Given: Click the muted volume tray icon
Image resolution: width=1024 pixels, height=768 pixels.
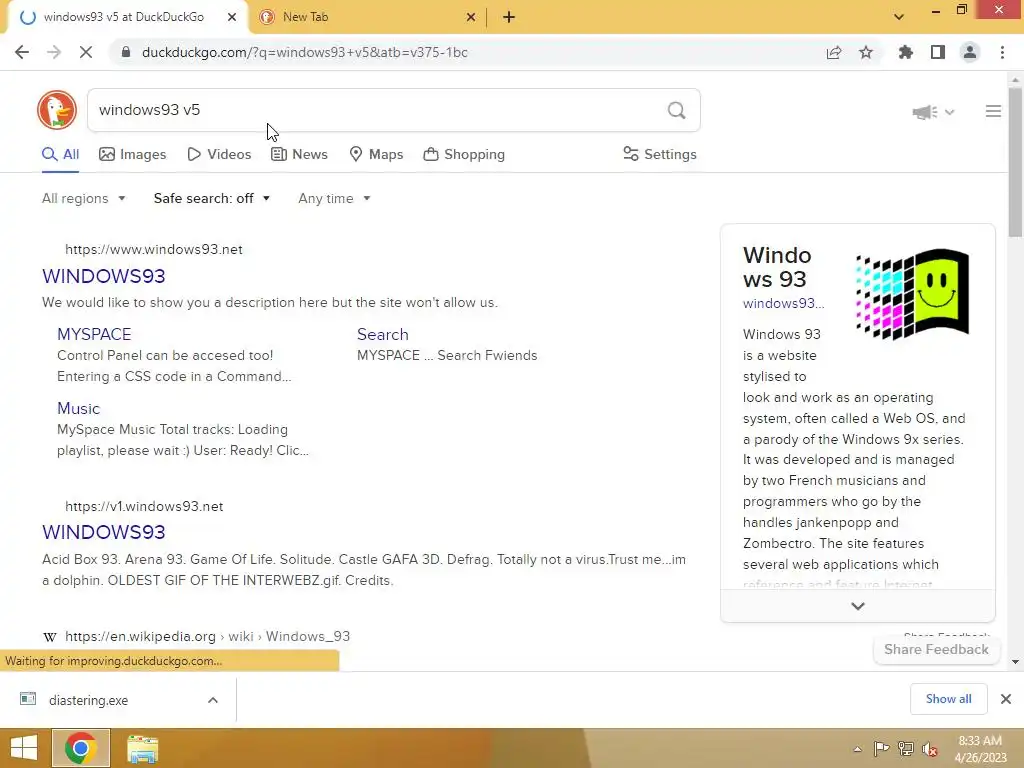Looking at the screenshot, I should click(x=930, y=749).
